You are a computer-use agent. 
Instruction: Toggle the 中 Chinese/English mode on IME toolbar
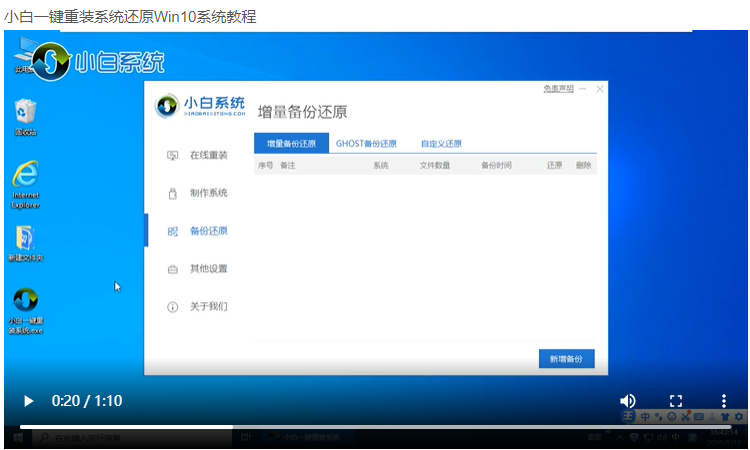coord(645,417)
